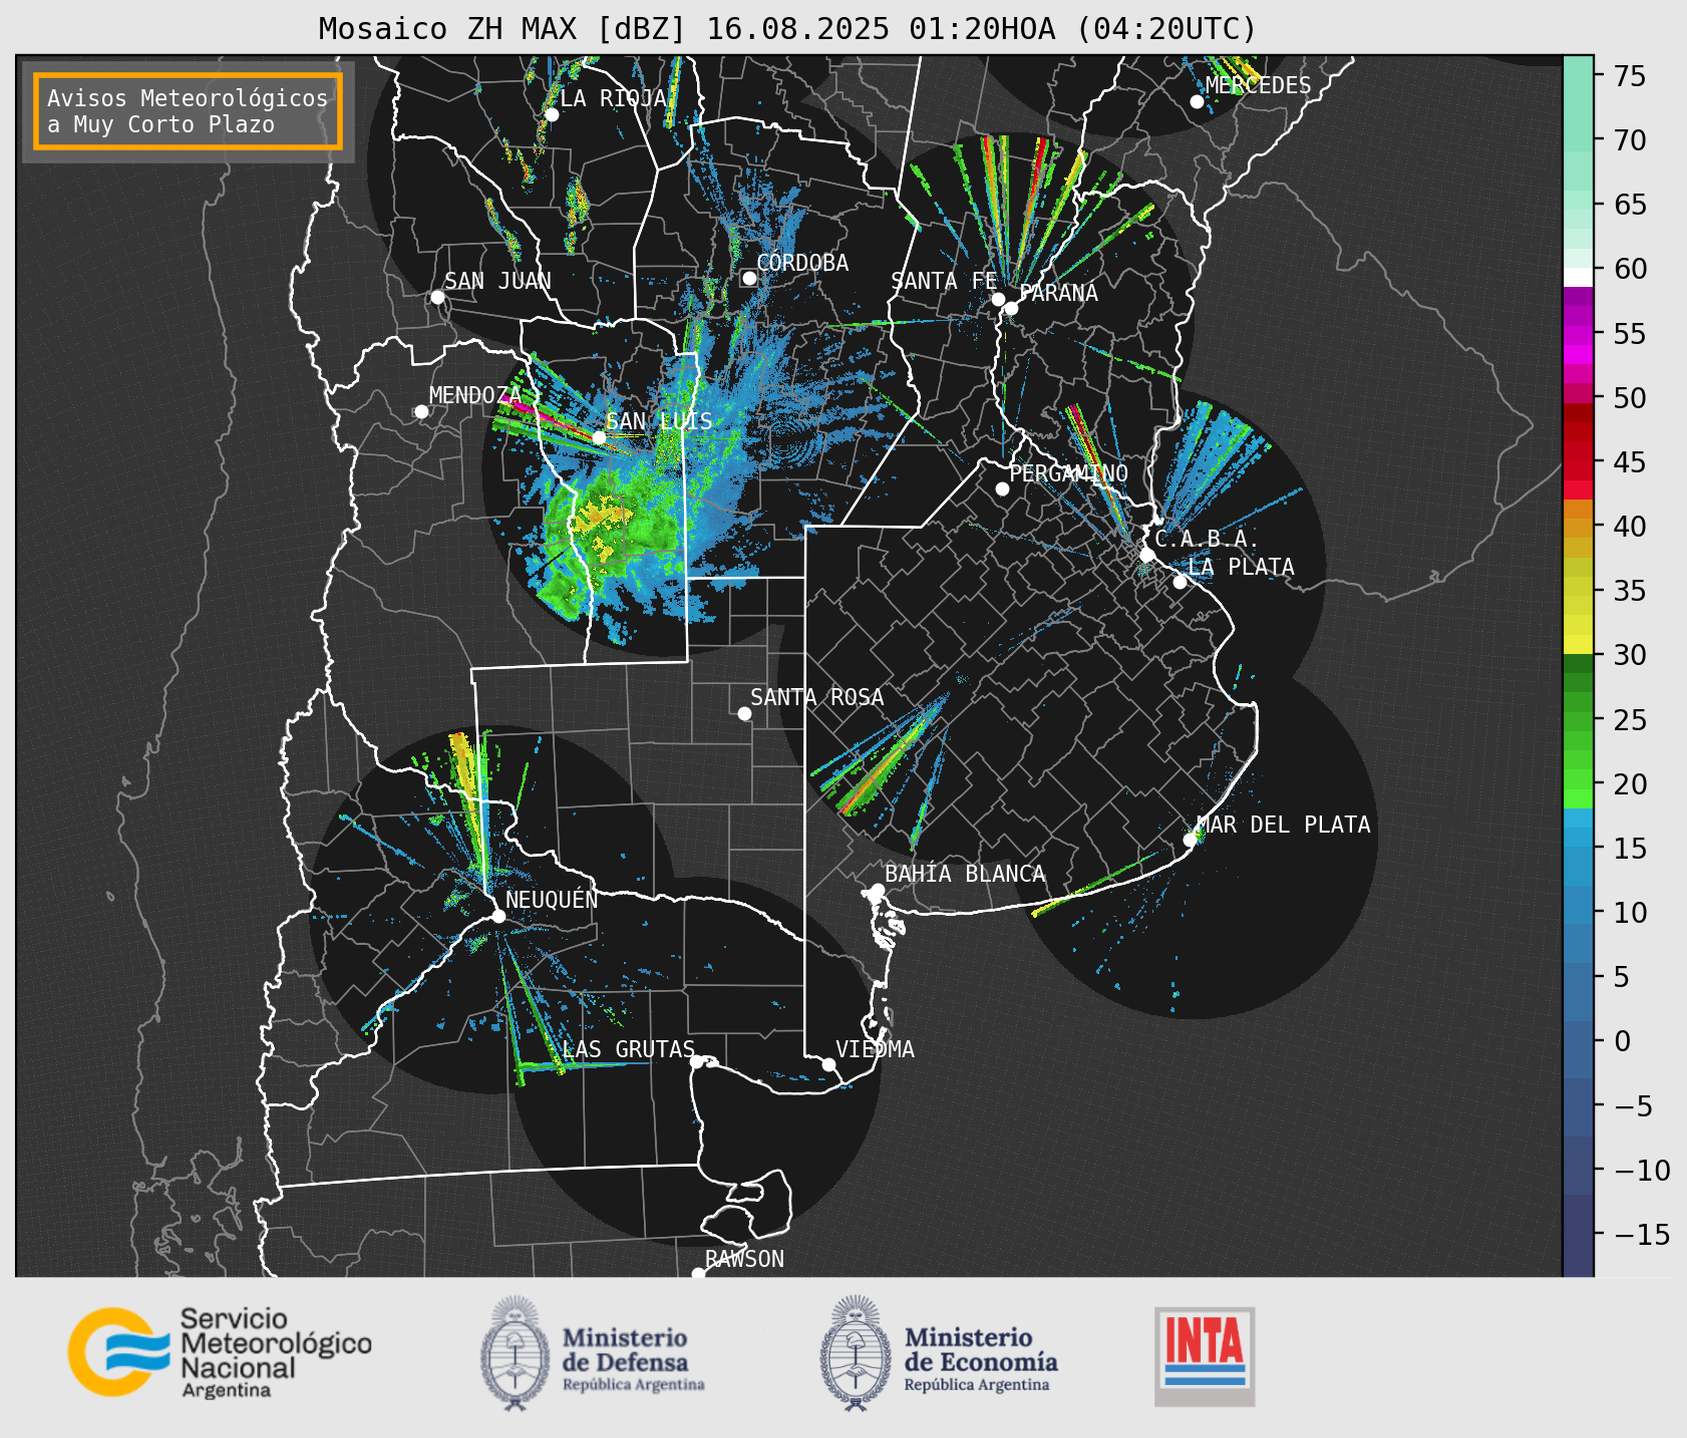Image resolution: width=1687 pixels, height=1438 pixels.
Task: Click the Ministerio de Economía emblem
Action: pos(855,1353)
